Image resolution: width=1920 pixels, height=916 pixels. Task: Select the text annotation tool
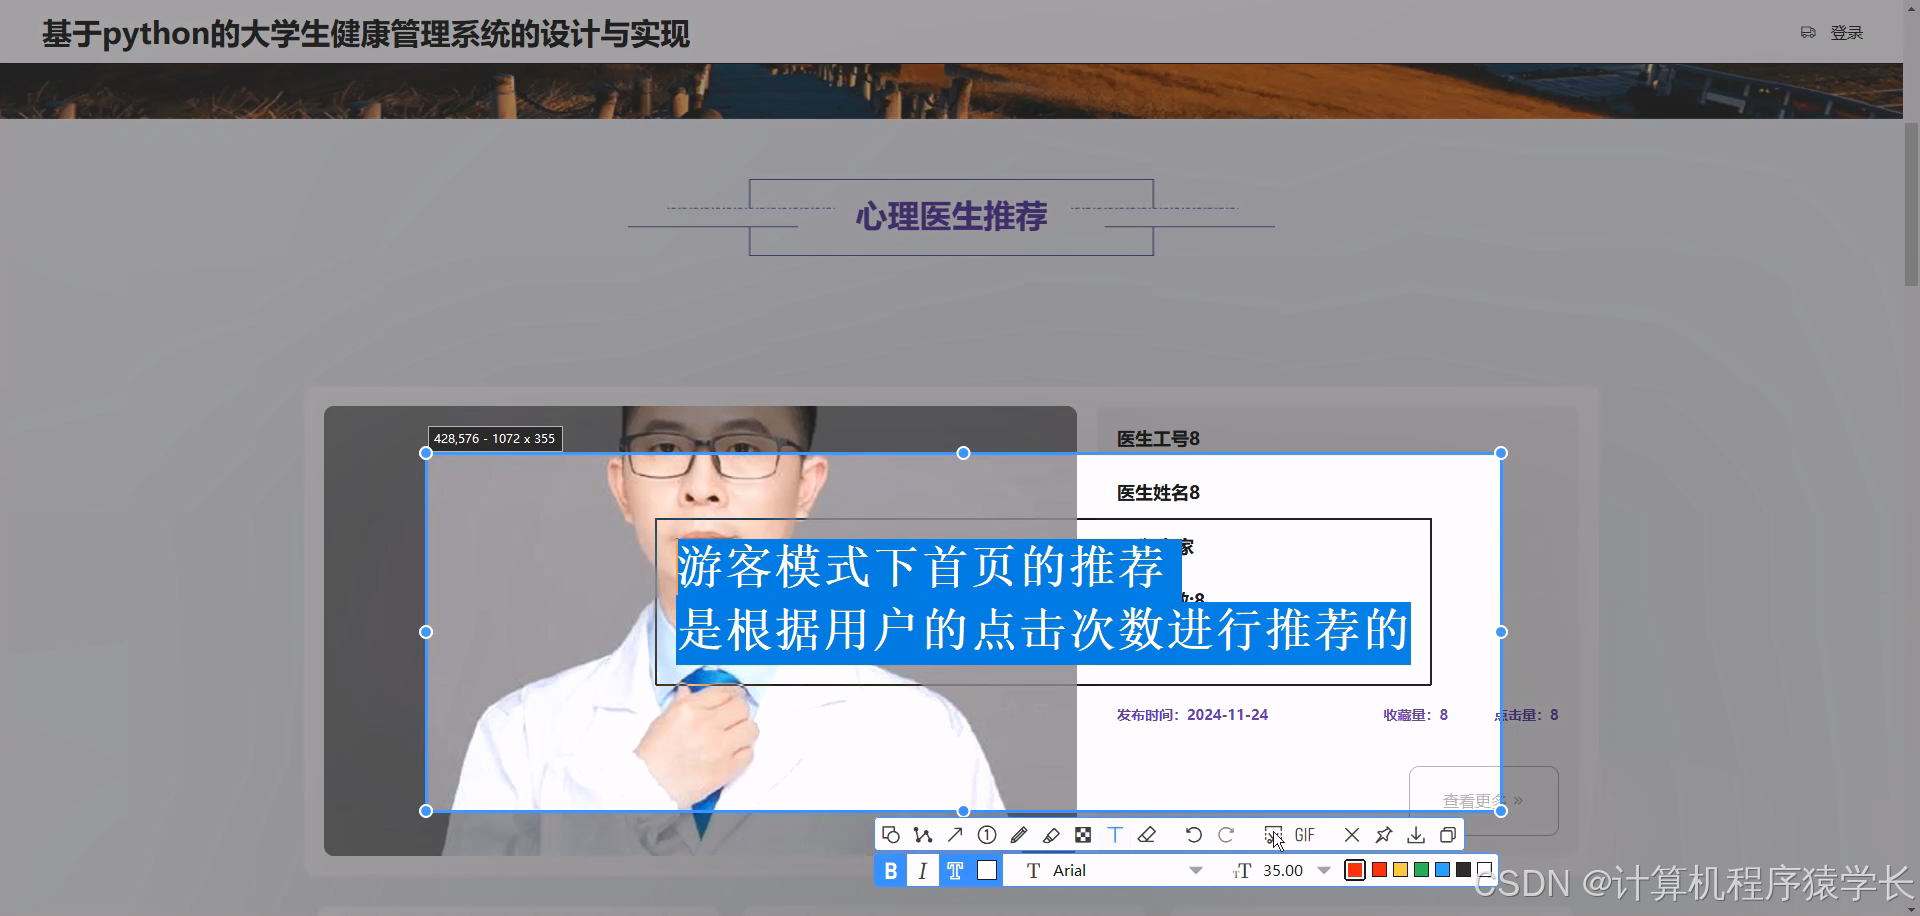(x=1115, y=835)
